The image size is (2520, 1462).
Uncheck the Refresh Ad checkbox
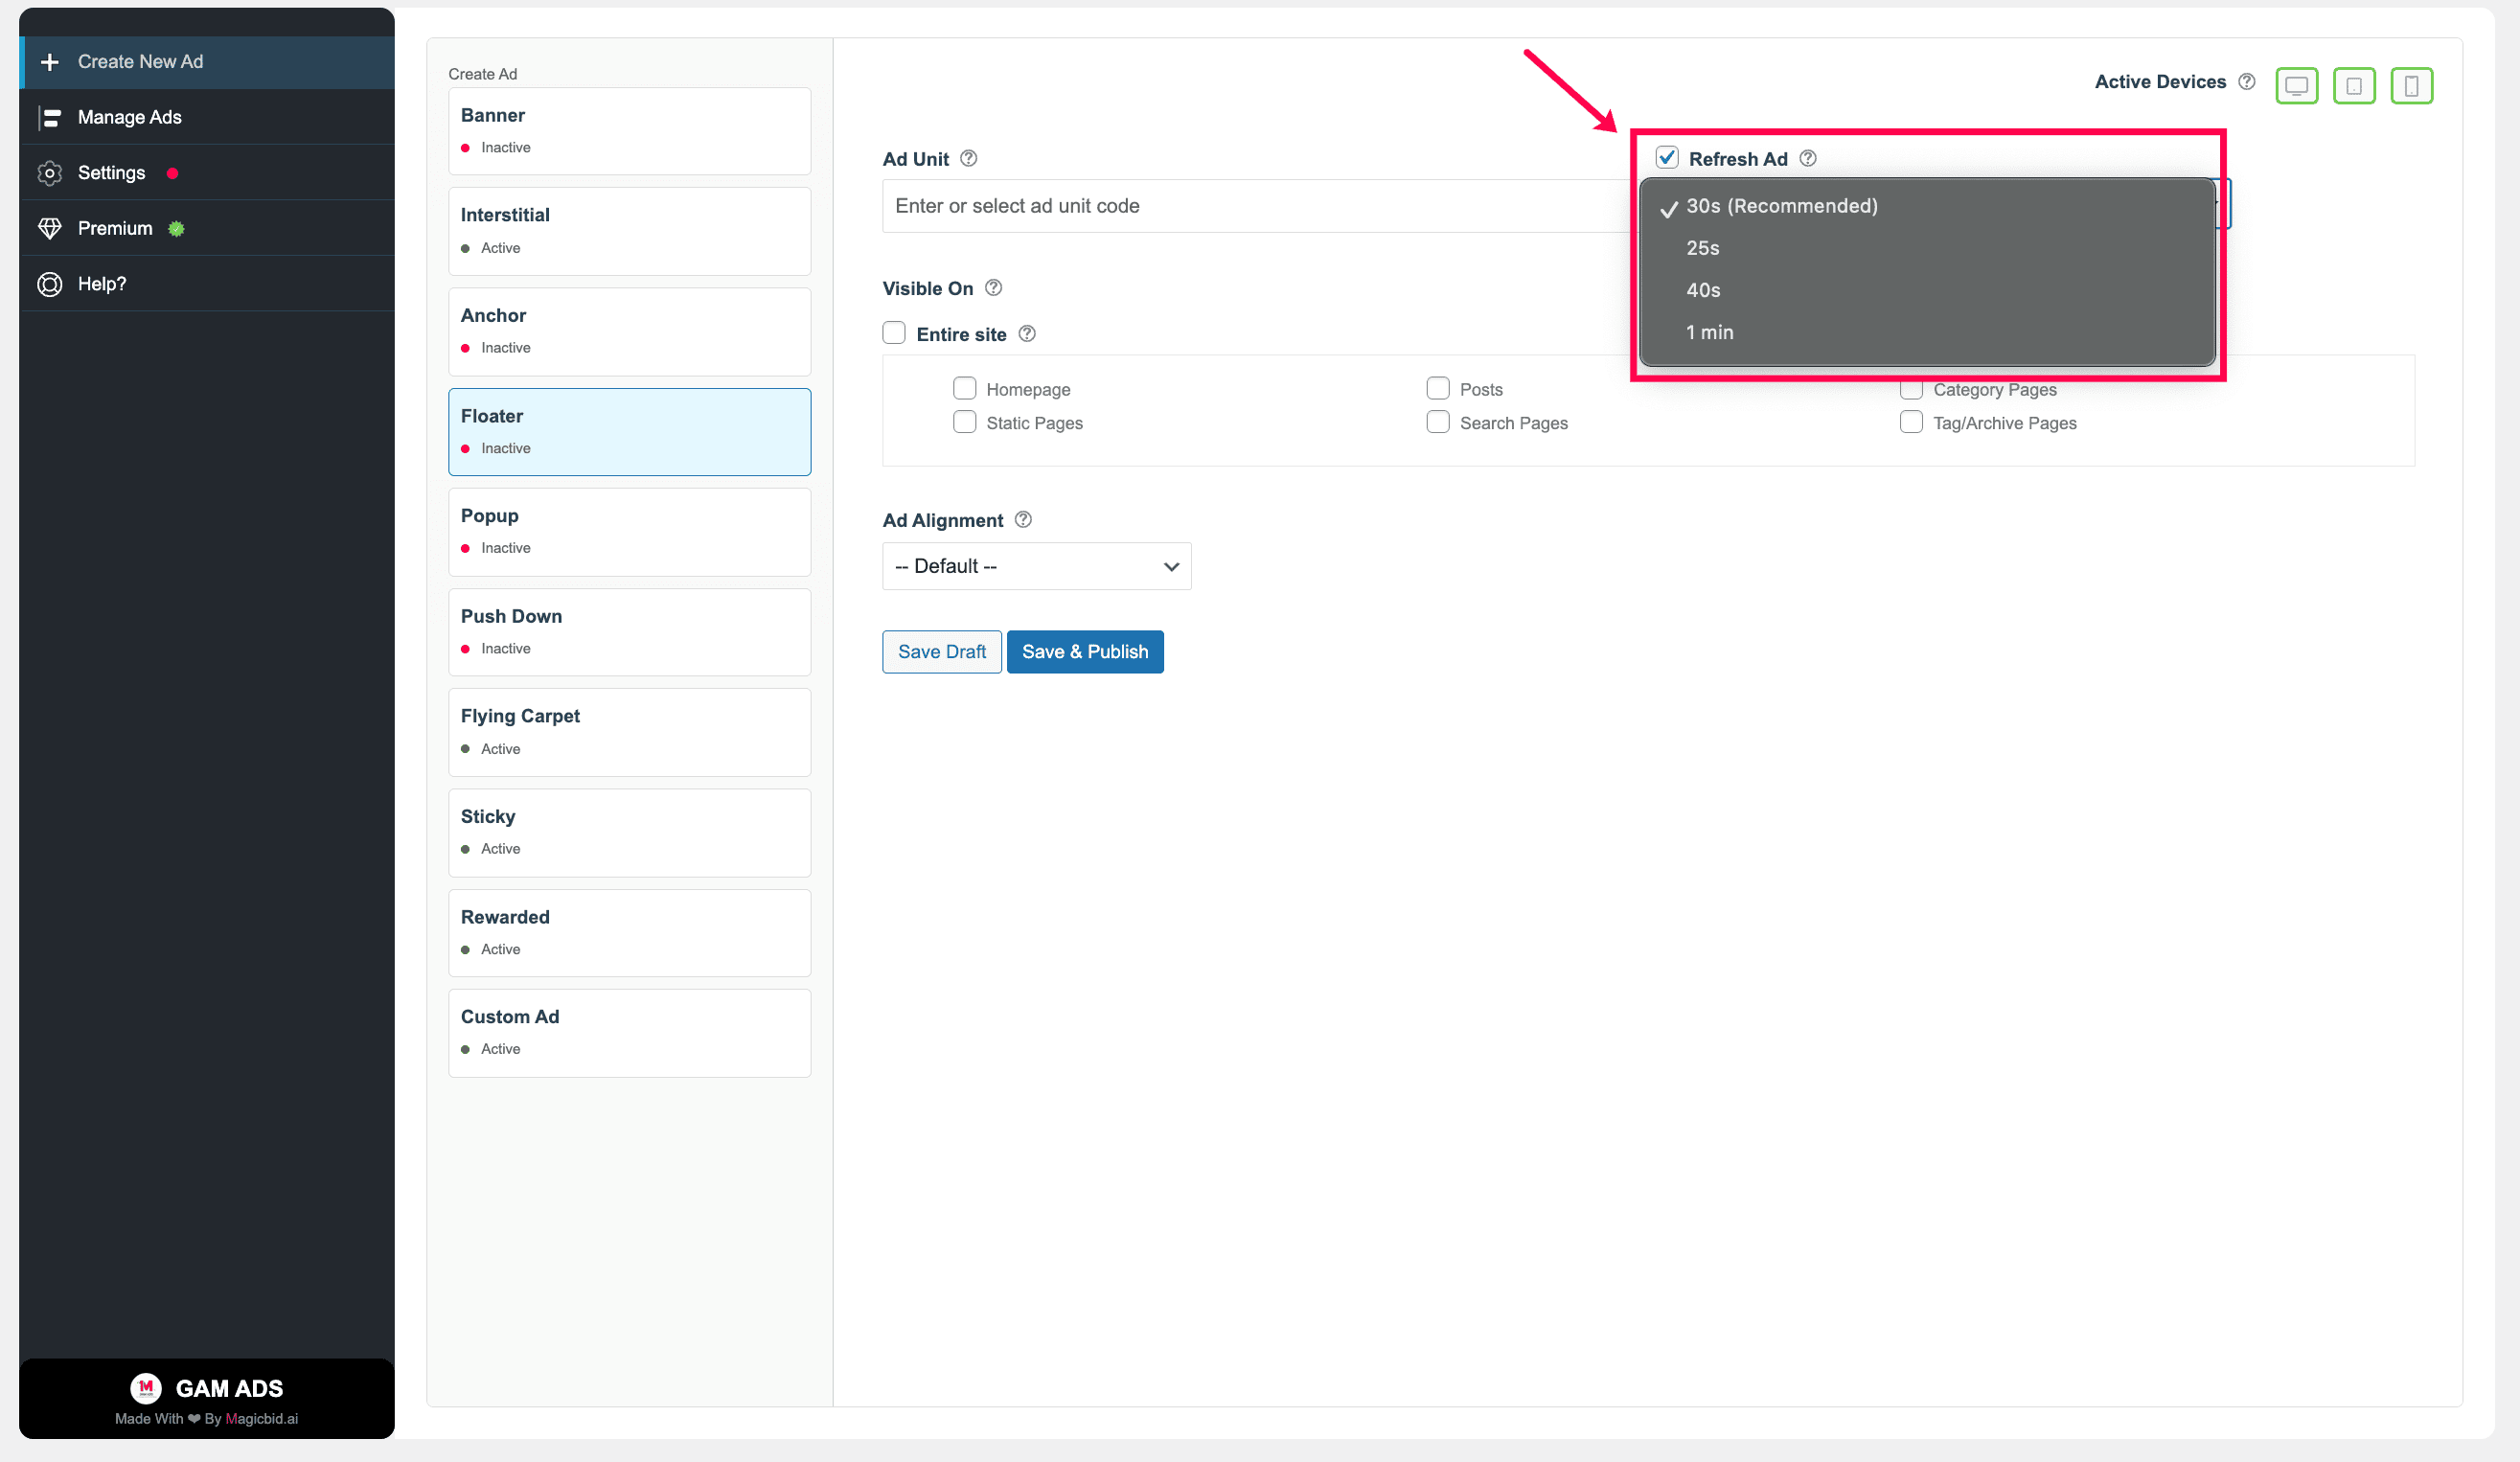(x=1666, y=157)
